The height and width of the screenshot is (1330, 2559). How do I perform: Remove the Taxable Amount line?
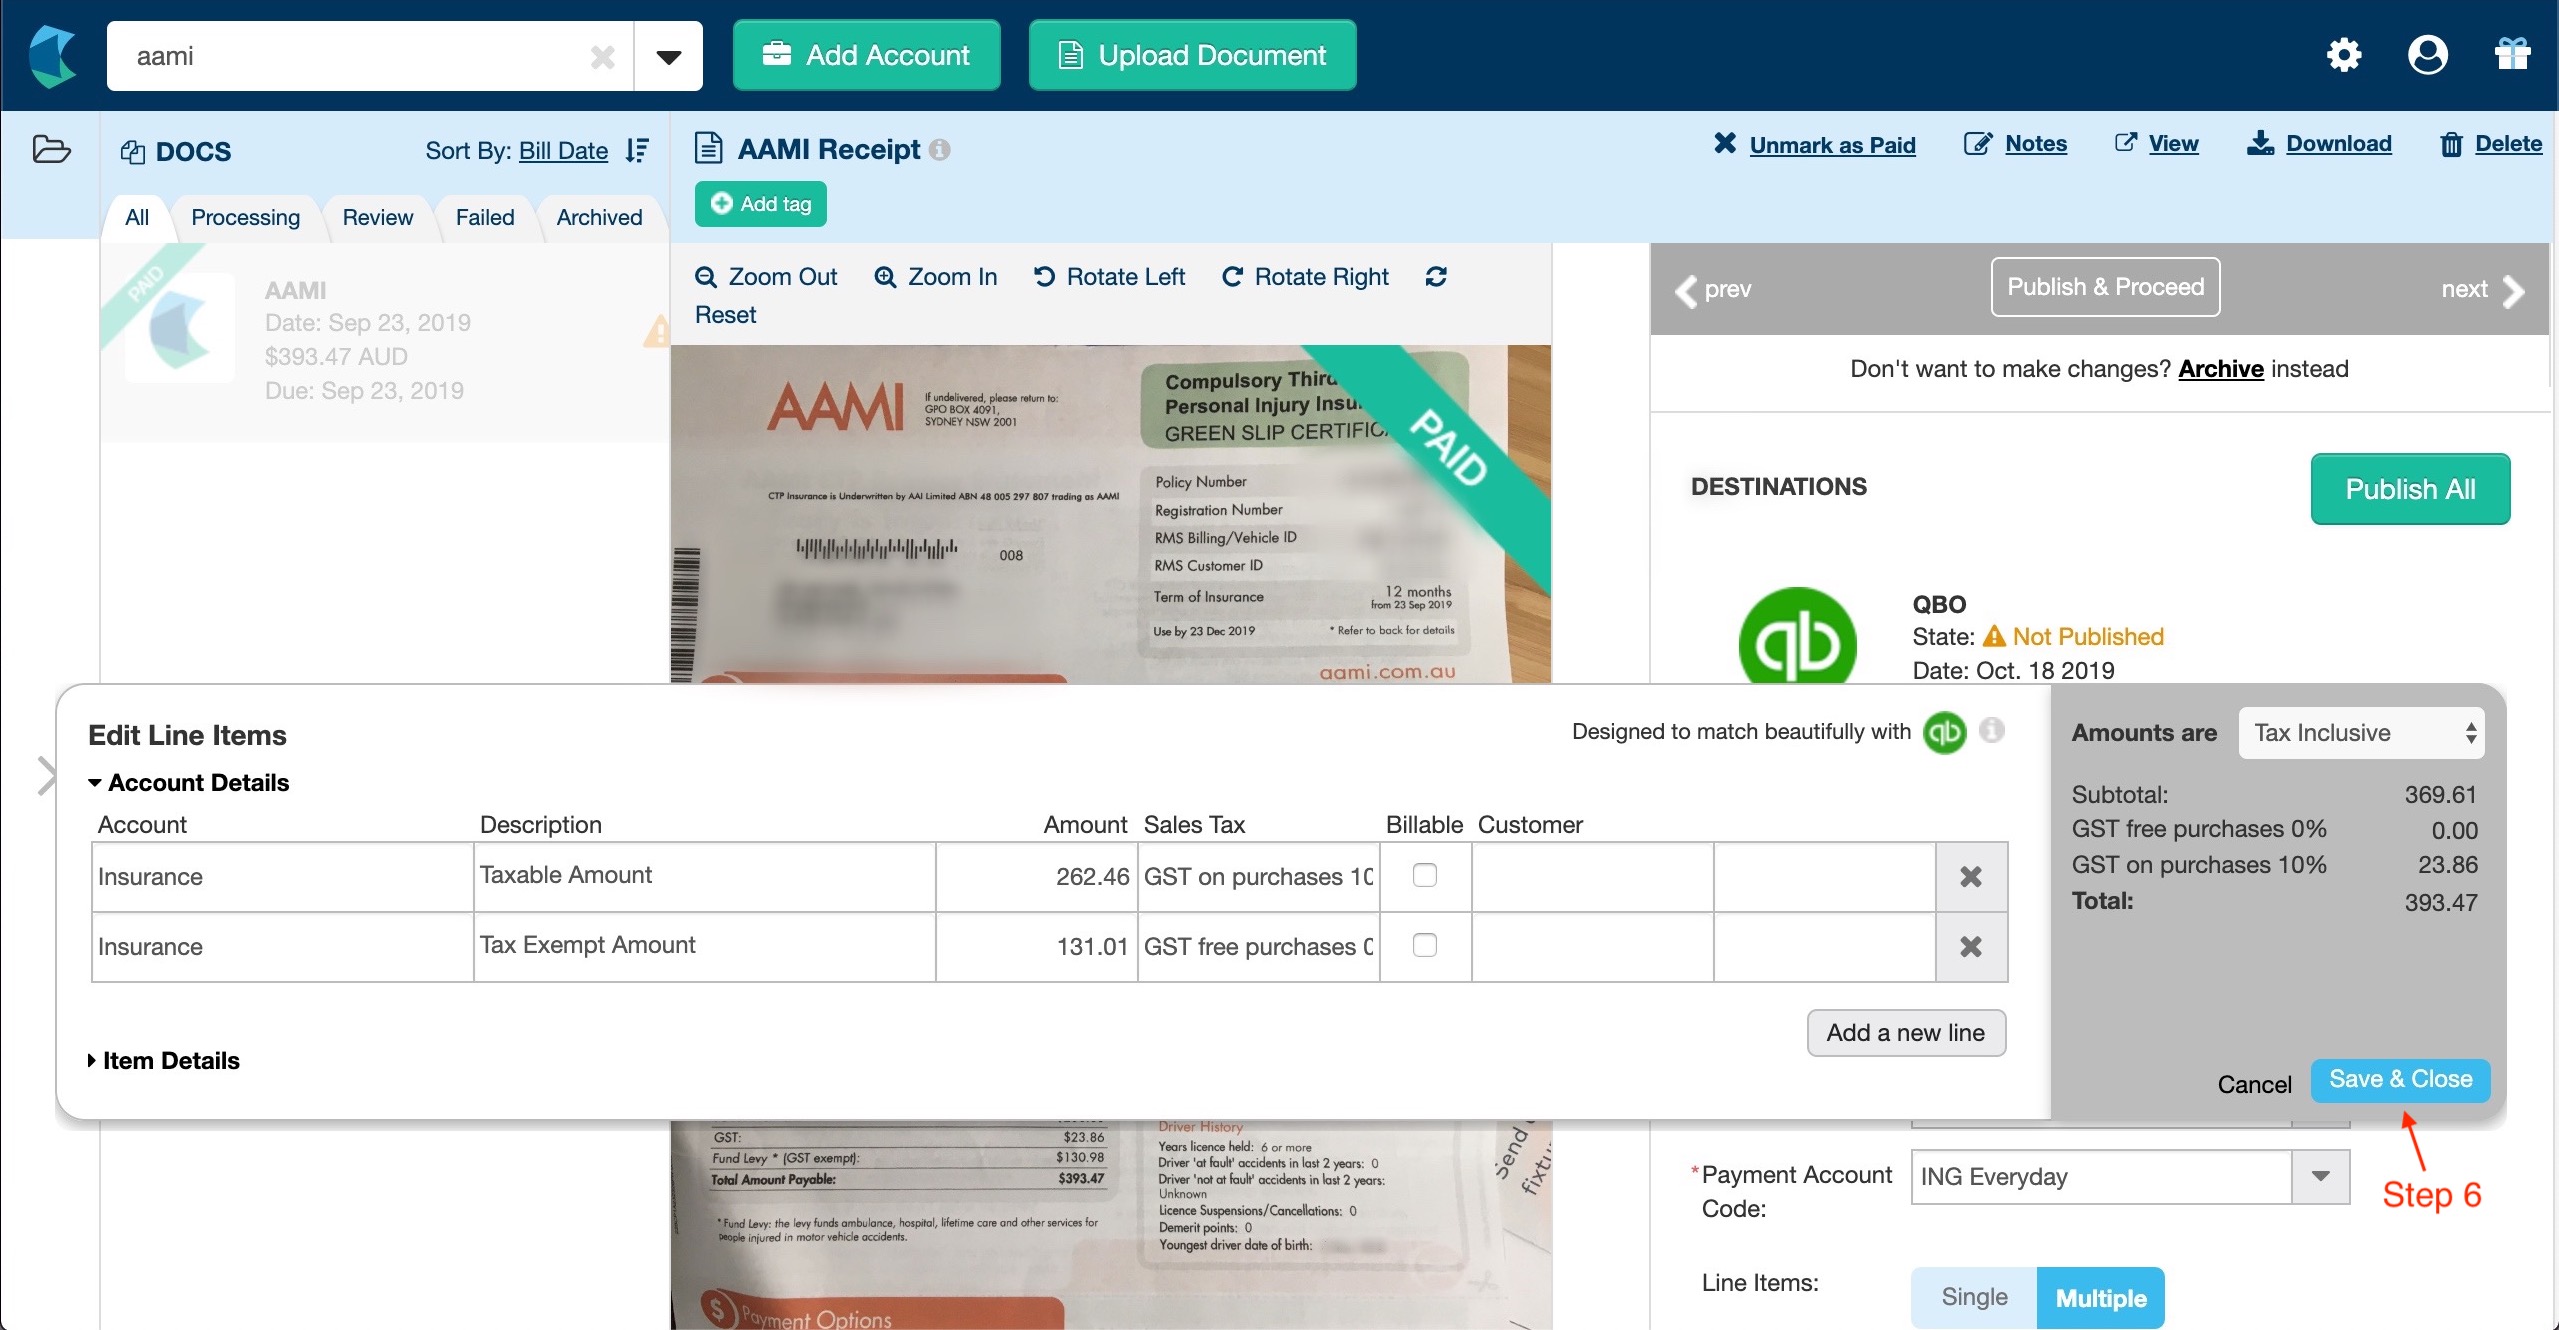1971,877
